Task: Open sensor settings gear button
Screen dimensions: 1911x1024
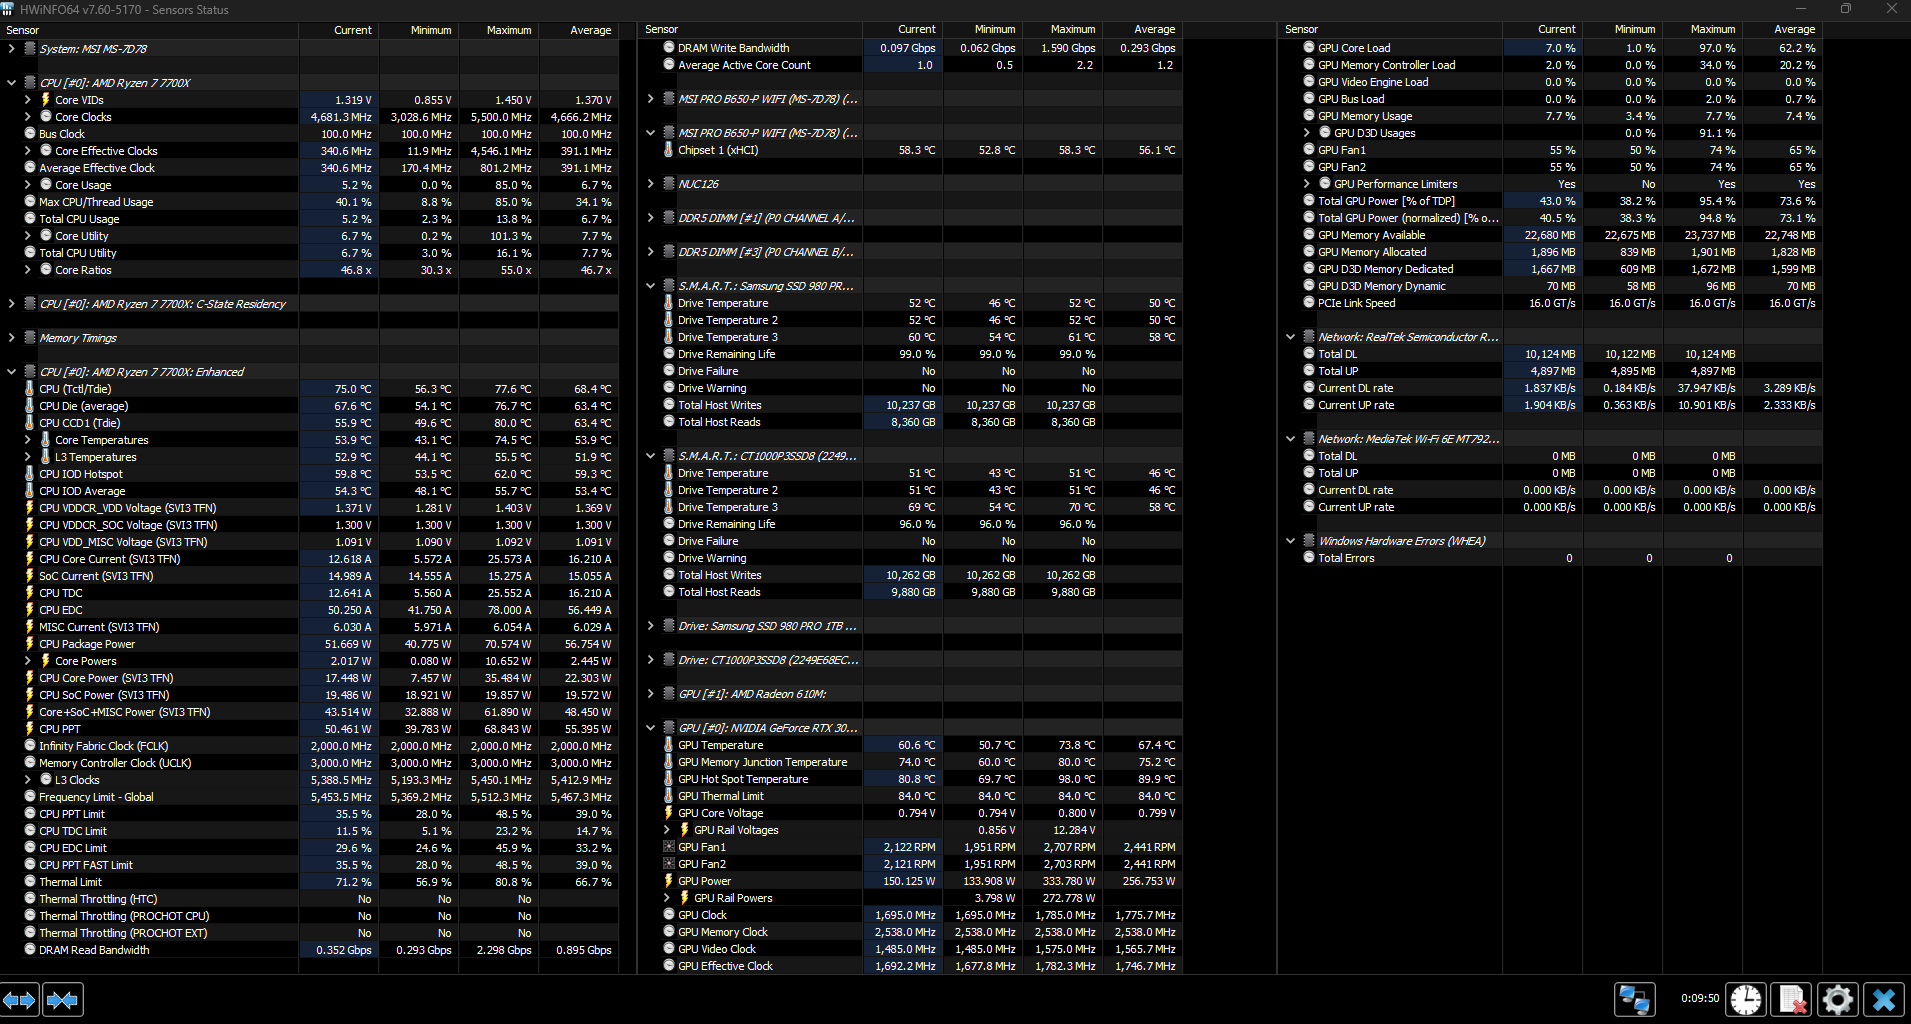Action: (x=1838, y=999)
